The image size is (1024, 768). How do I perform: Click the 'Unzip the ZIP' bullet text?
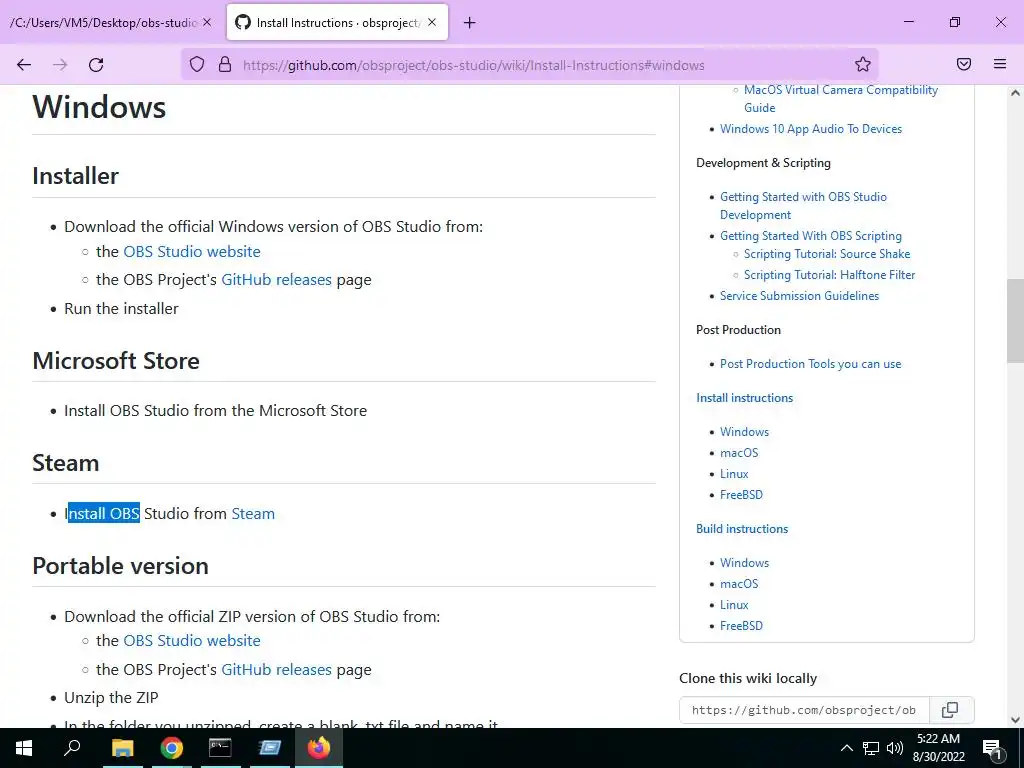(x=111, y=697)
